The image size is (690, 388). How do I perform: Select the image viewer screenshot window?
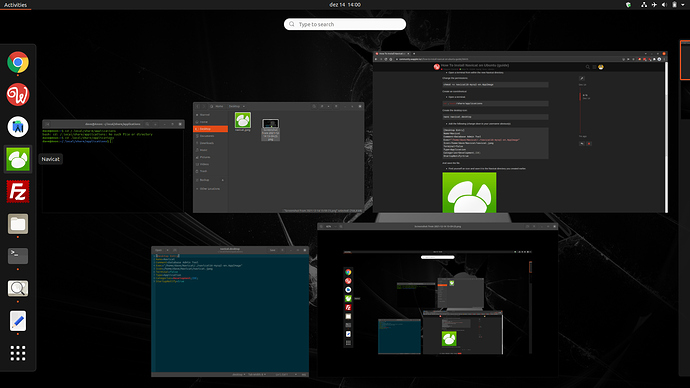point(437,300)
